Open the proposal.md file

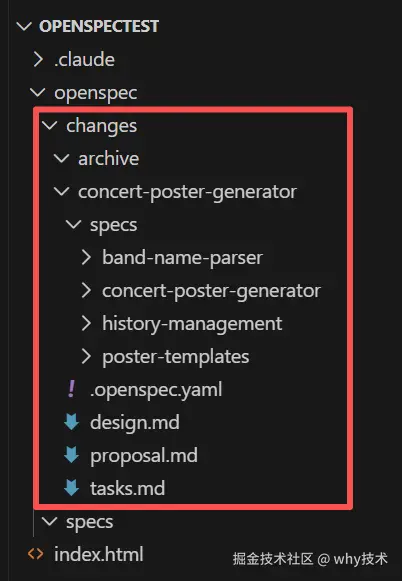(x=144, y=456)
